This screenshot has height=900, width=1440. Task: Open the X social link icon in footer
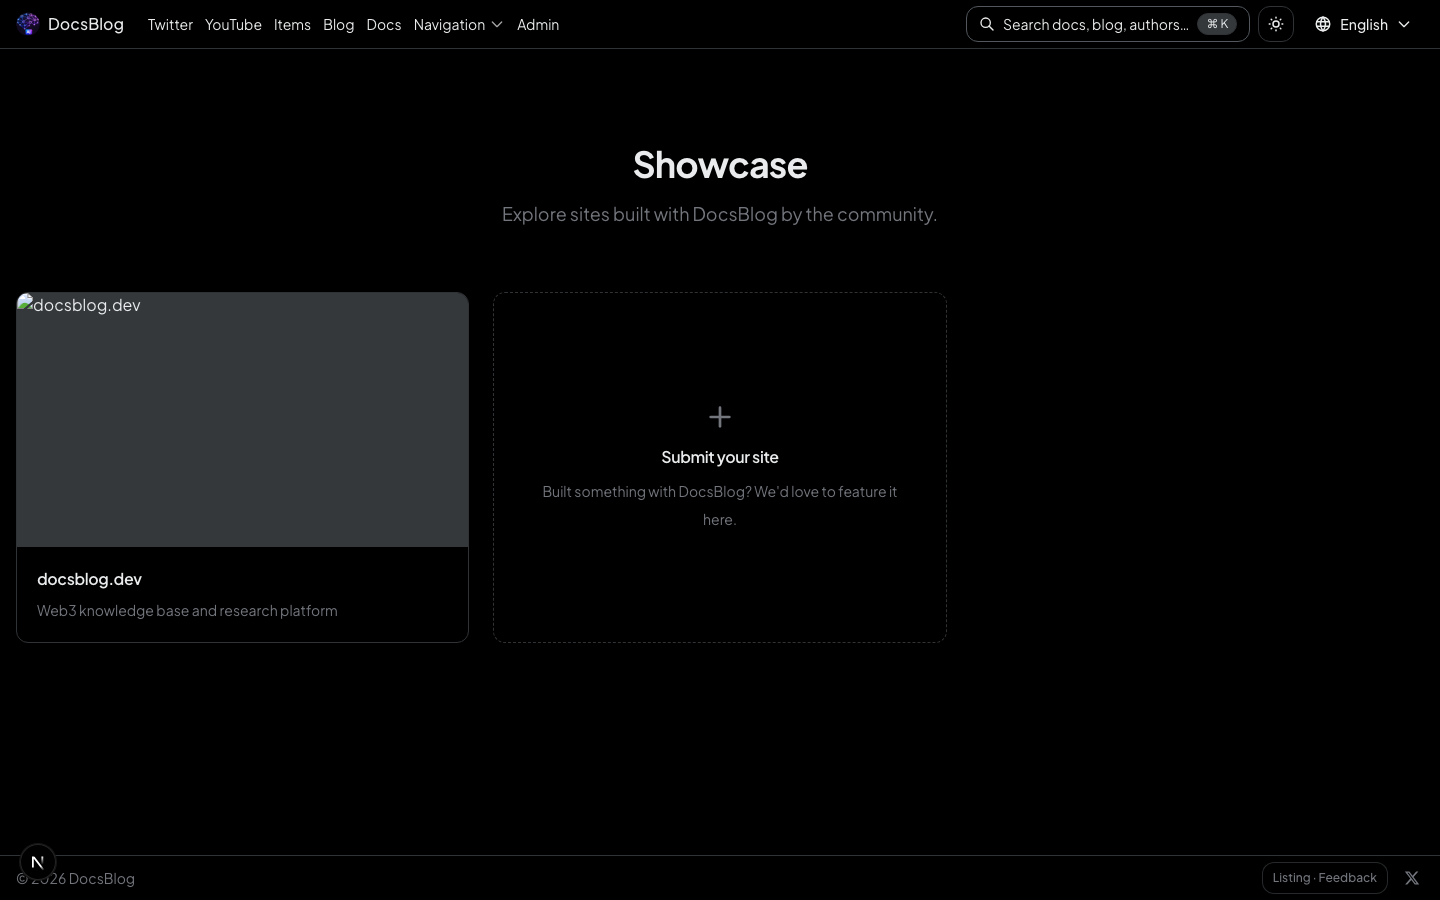pyautogui.click(x=1412, y=878)
